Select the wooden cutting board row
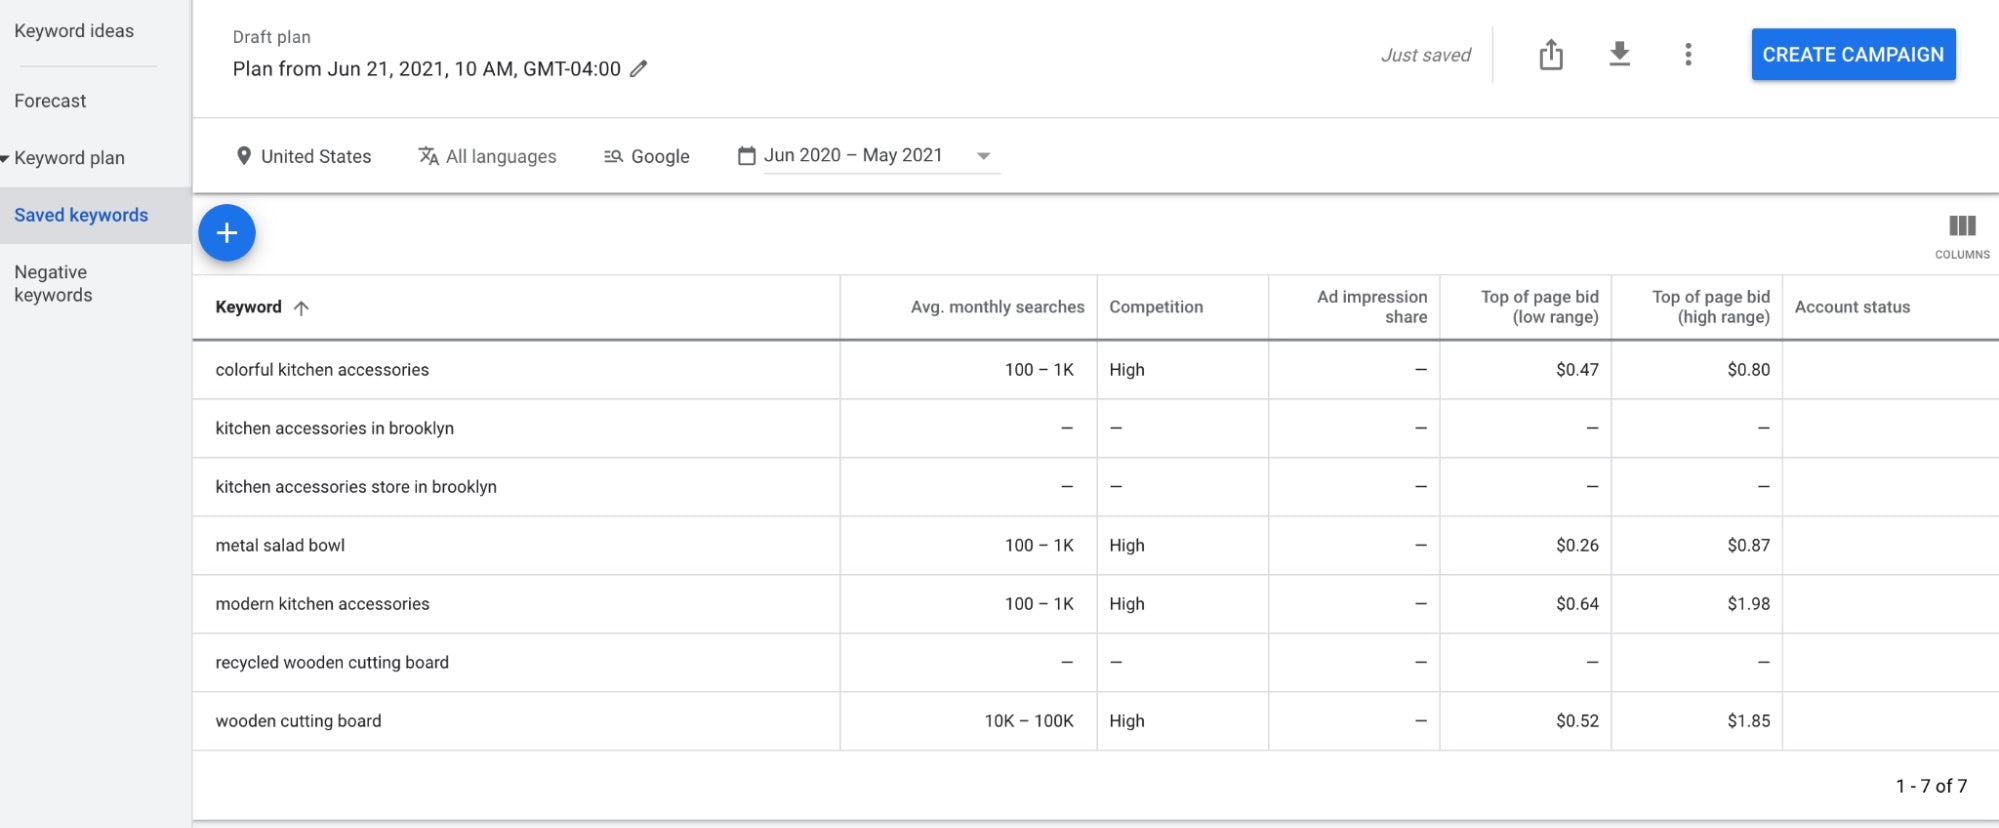This screenshot has width=1999, height=828. [298, 721]
